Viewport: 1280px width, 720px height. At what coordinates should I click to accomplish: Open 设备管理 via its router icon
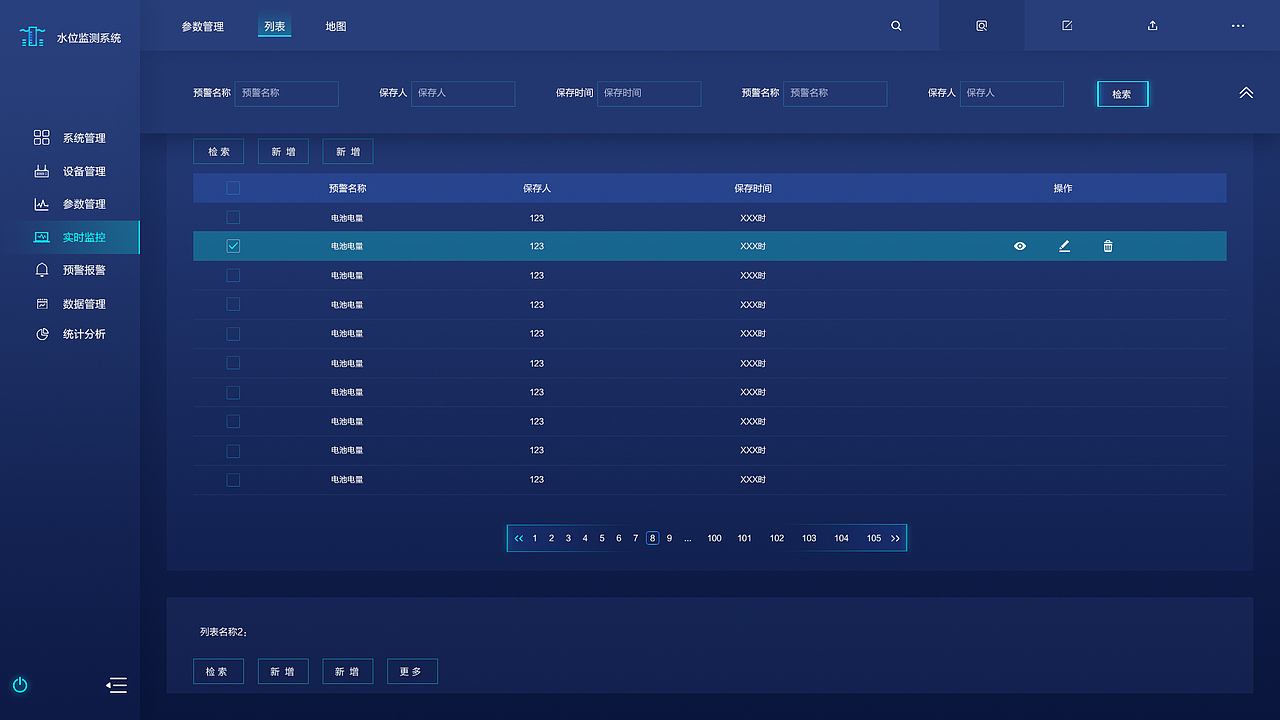[41, 171]
